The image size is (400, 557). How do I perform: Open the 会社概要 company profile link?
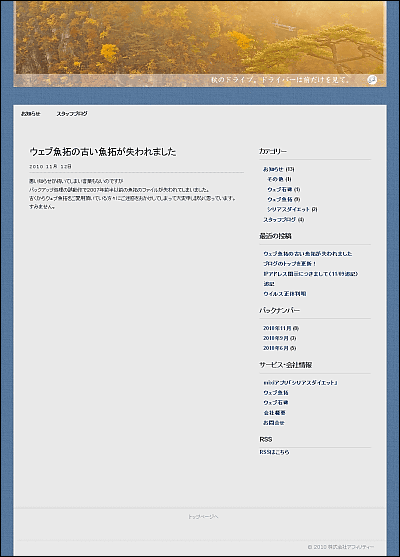click(x=274, y=413)
